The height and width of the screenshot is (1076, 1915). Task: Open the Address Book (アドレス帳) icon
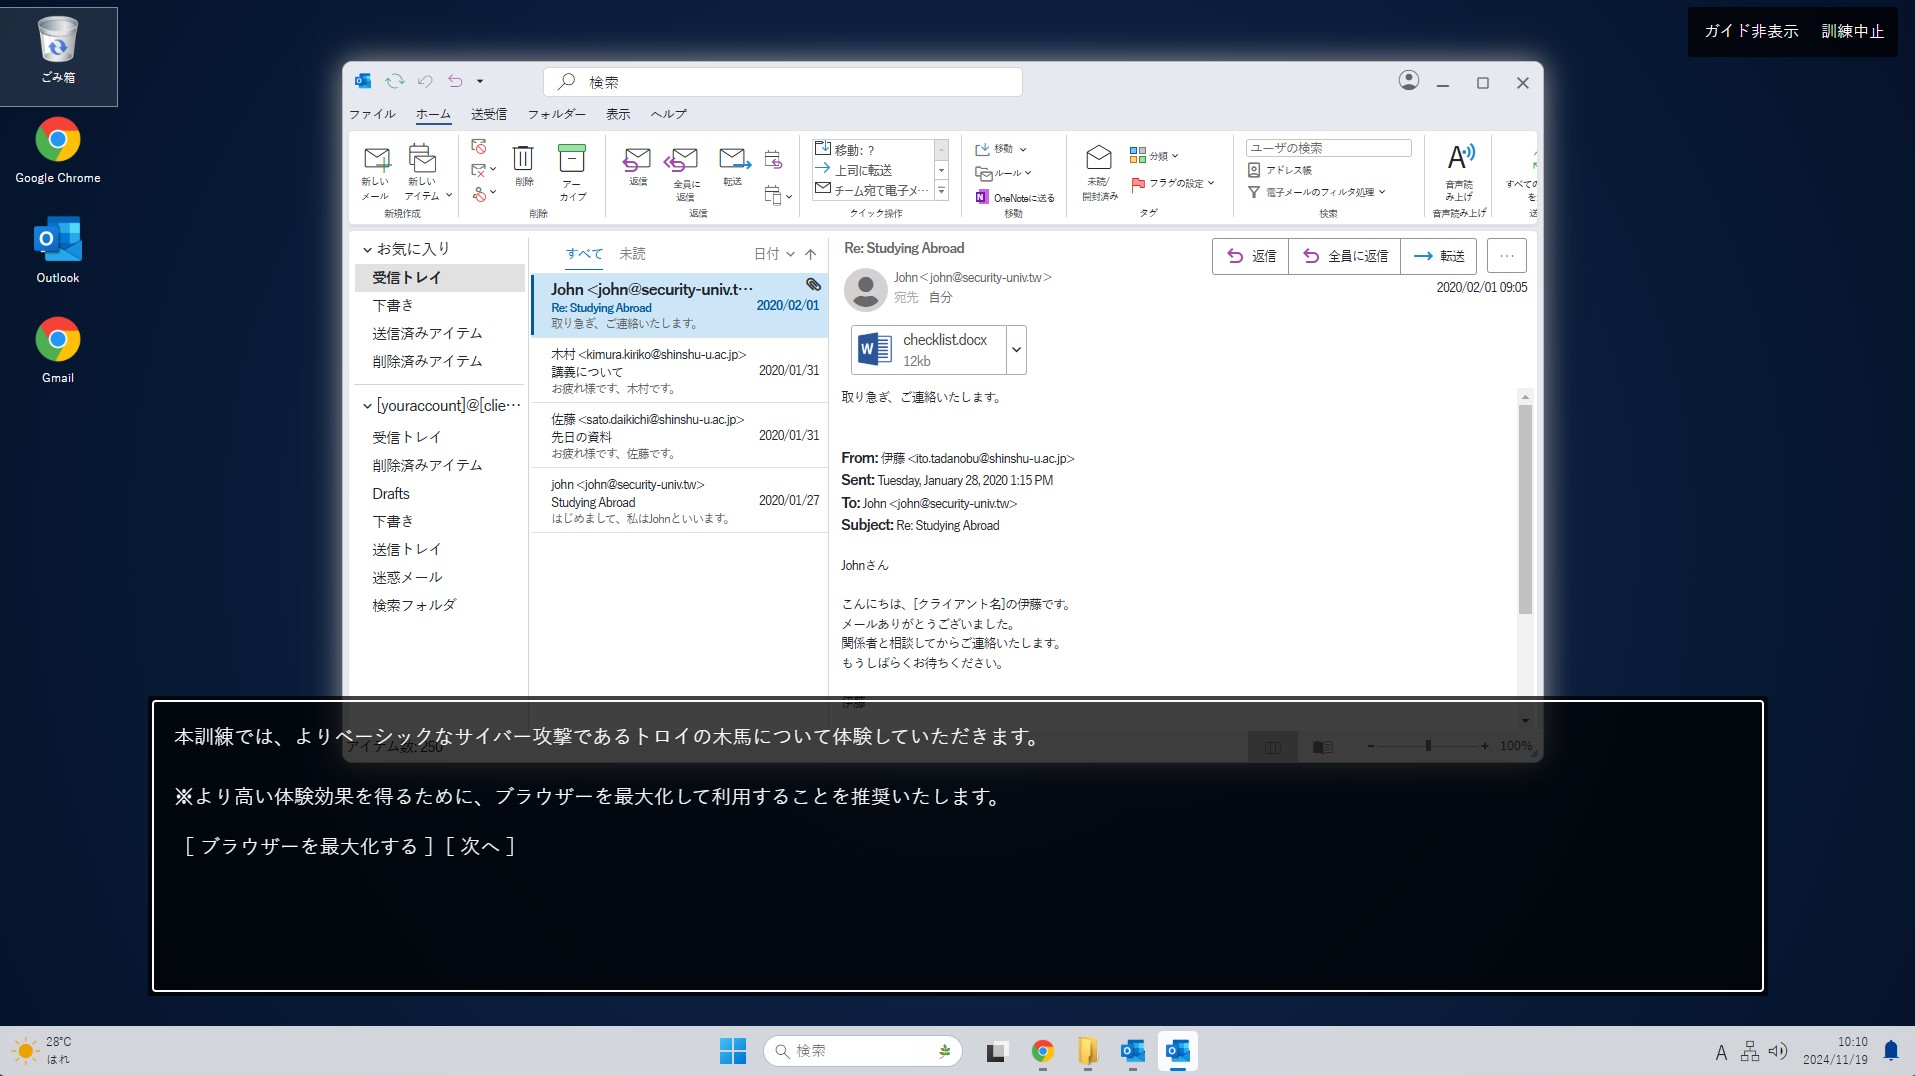pos(1253,170)
